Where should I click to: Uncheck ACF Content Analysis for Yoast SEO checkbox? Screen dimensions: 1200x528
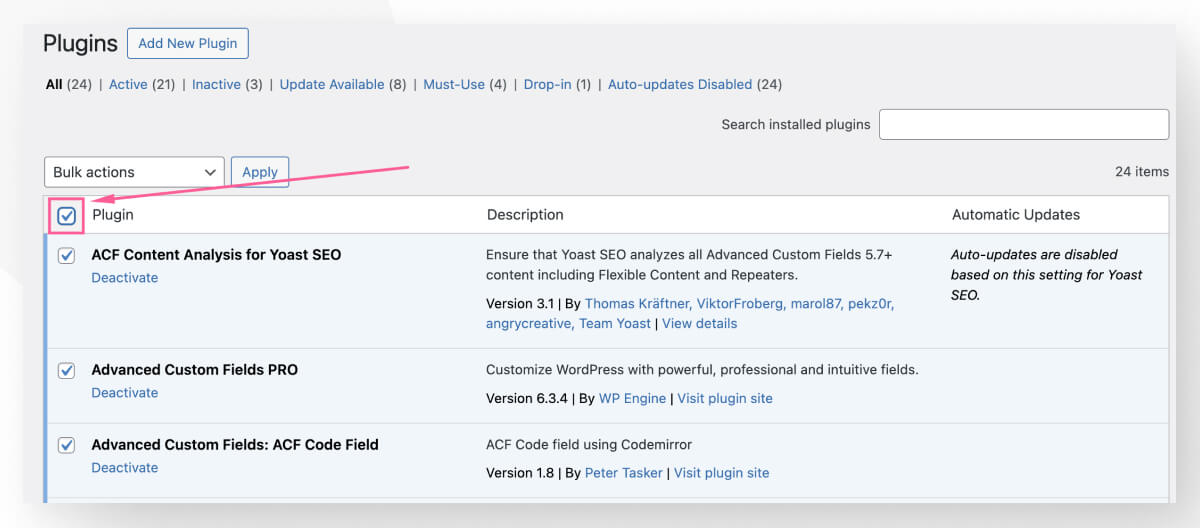[x=67, y=256]
